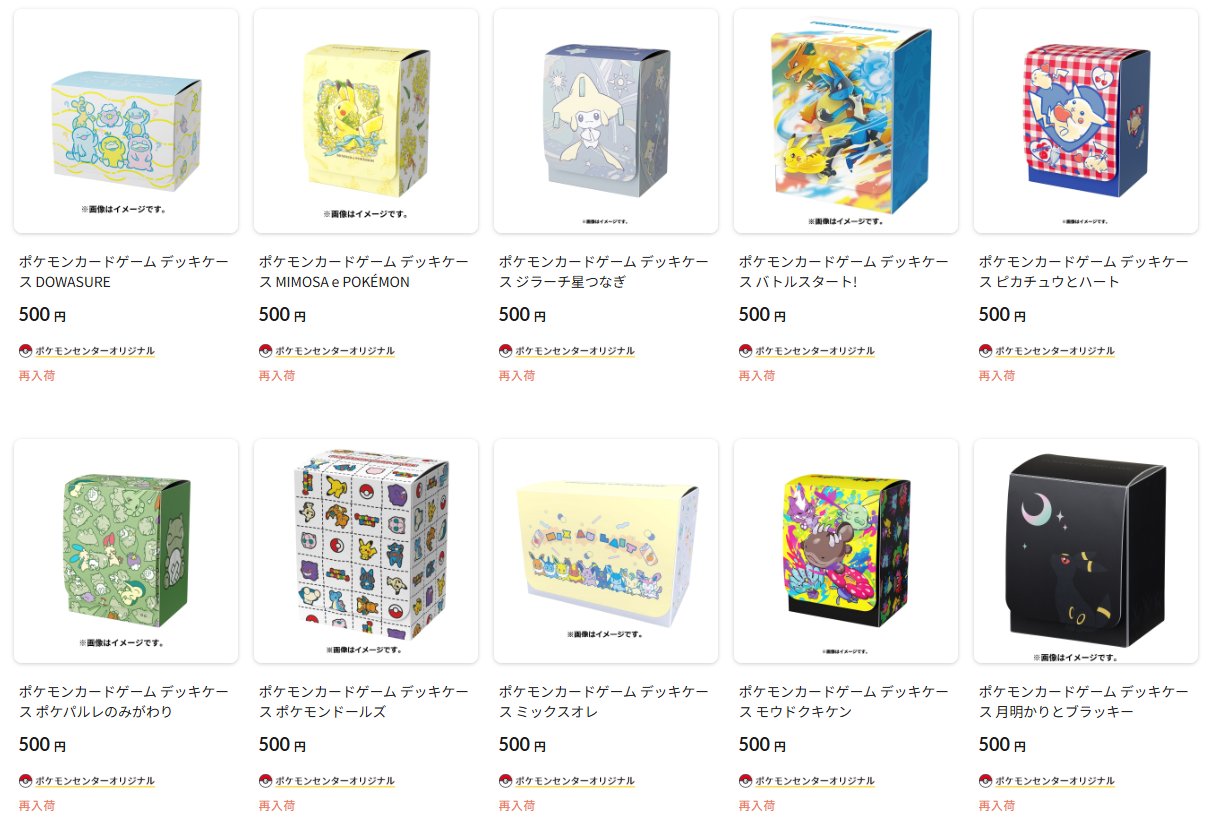
Task: Open the MIMOSA e POKÉMON deck case image
Action: pyautogui.click(x=366, y=121)
